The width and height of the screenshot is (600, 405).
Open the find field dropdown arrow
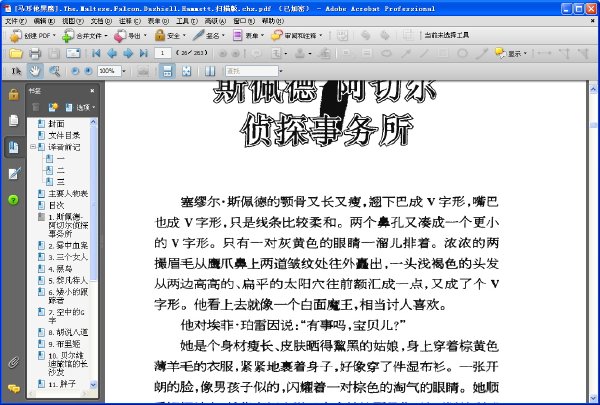pyautogui.click(x=281, y=71)
